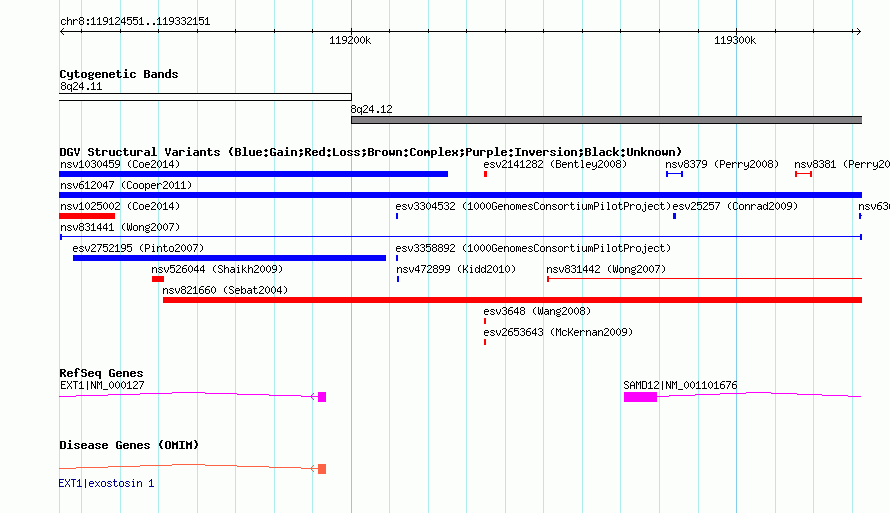Click the esv25257 (Conrad2009) label text
The width and height of the screenshot is (890, 513).
[735, 207]
